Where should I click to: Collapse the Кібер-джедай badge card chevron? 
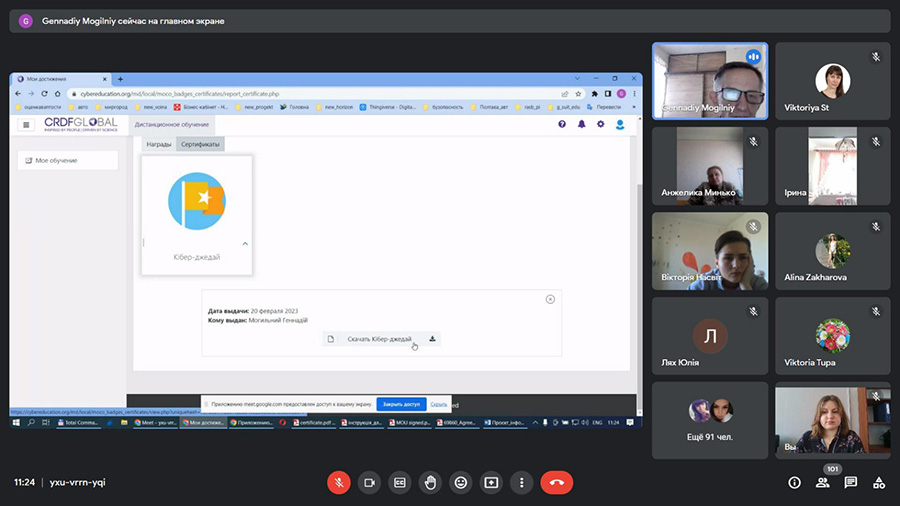coord(245,244)
